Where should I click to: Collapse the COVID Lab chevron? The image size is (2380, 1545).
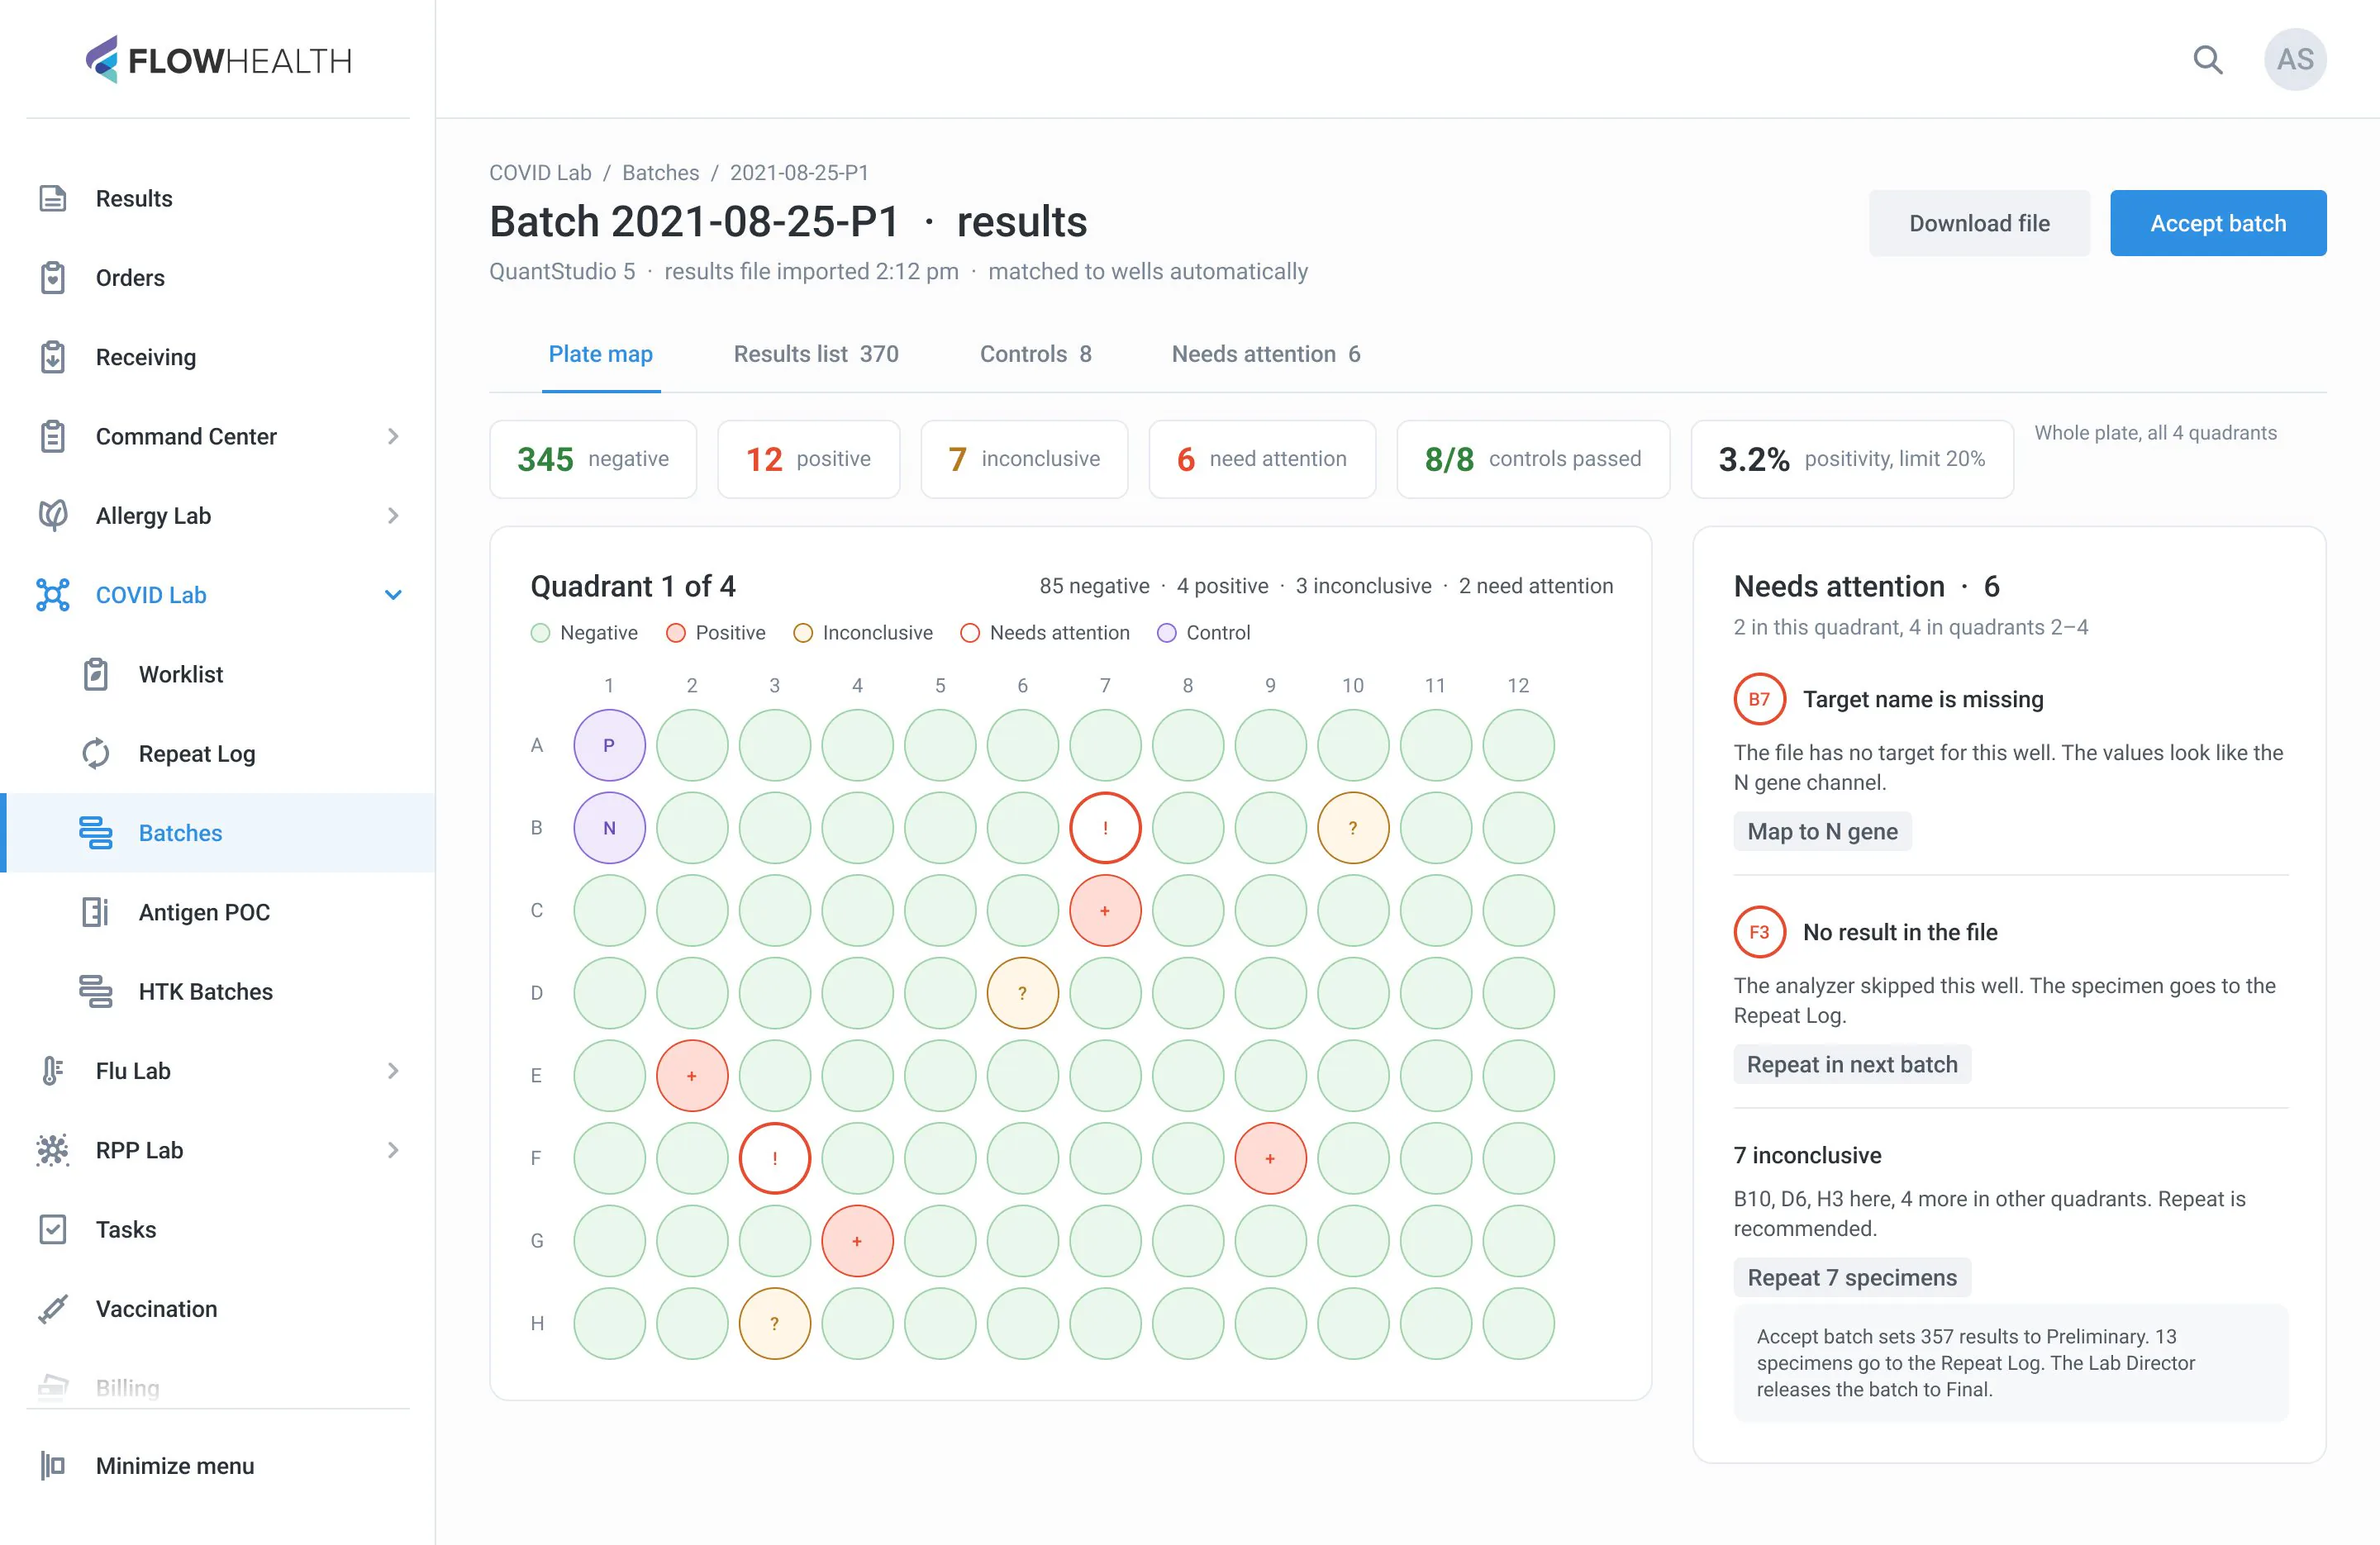[393, 595]
